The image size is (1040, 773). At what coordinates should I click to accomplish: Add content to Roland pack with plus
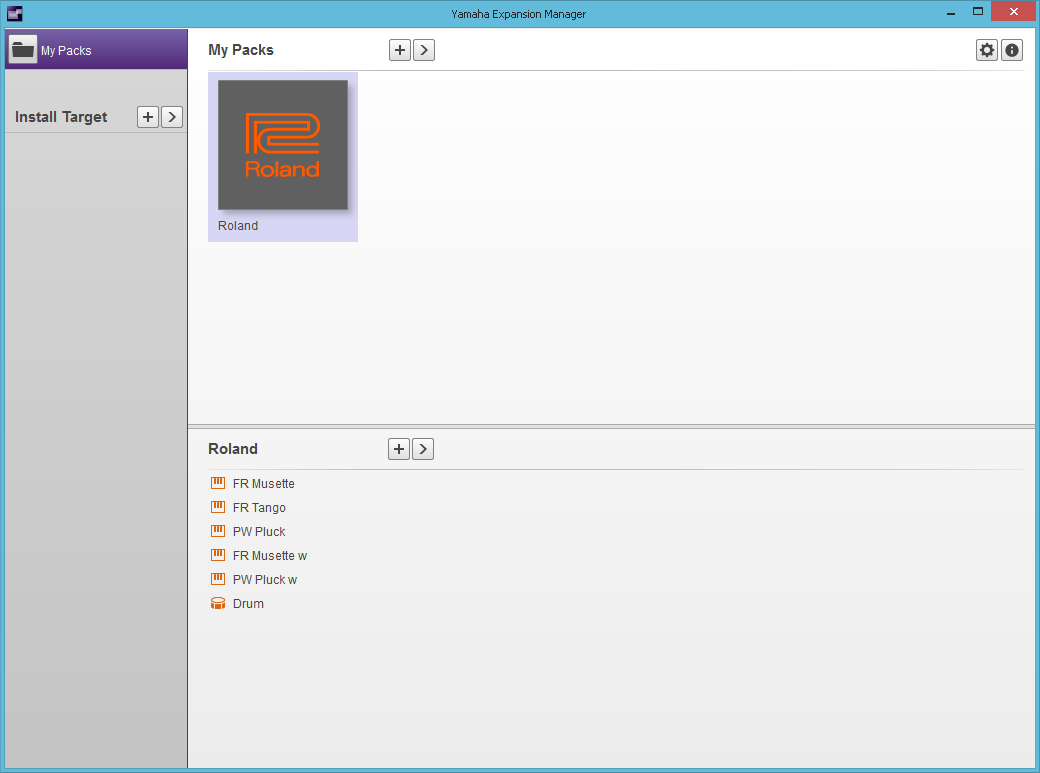pos(399,449)
